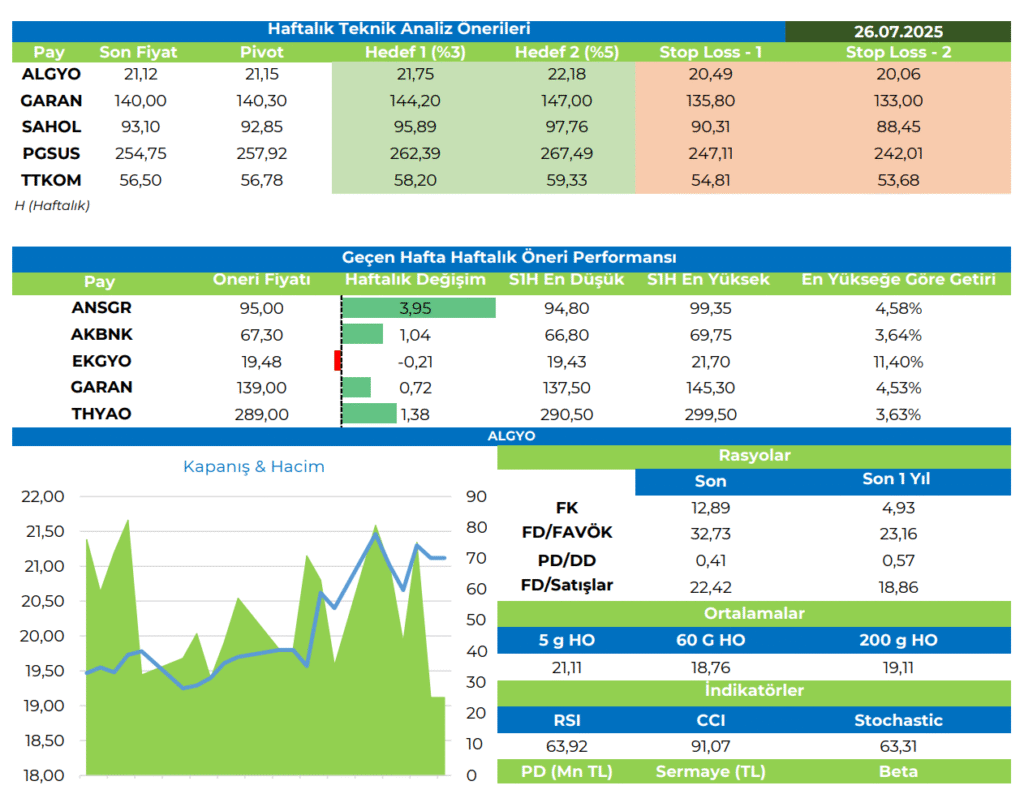Select the "Haftalık Değişim" column header
Viewport: 1024px width, 794px height.
415,280
